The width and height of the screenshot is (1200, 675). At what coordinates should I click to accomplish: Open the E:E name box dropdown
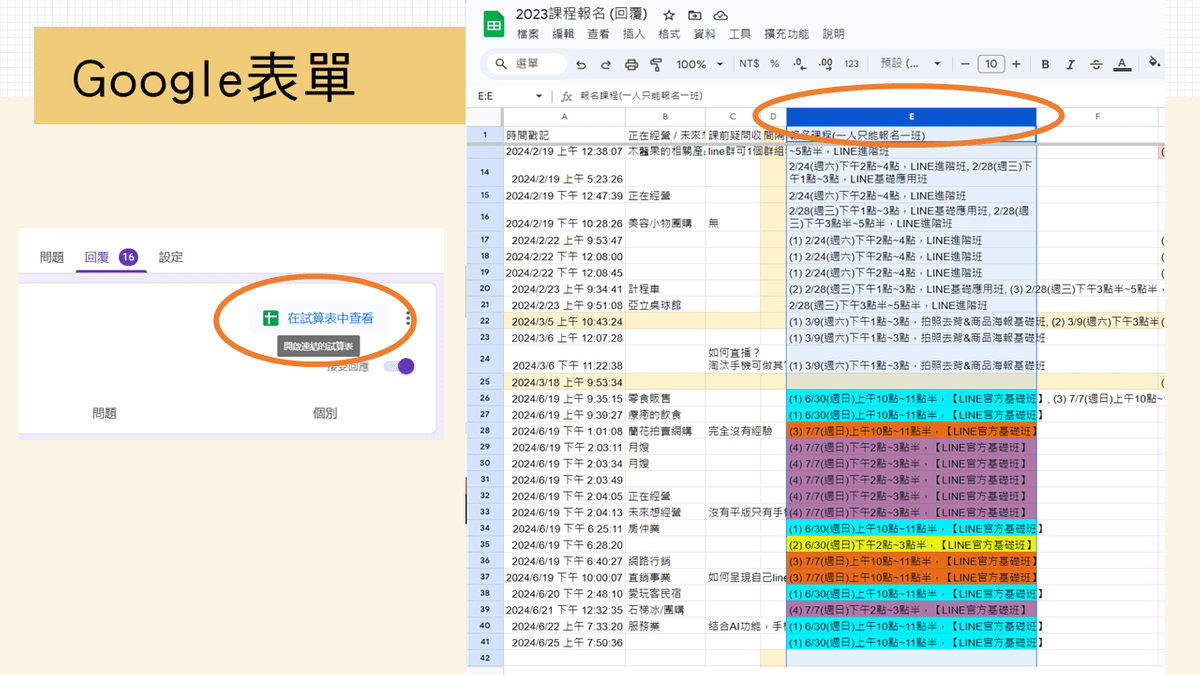pyautogui.click(x=539, y=96)
